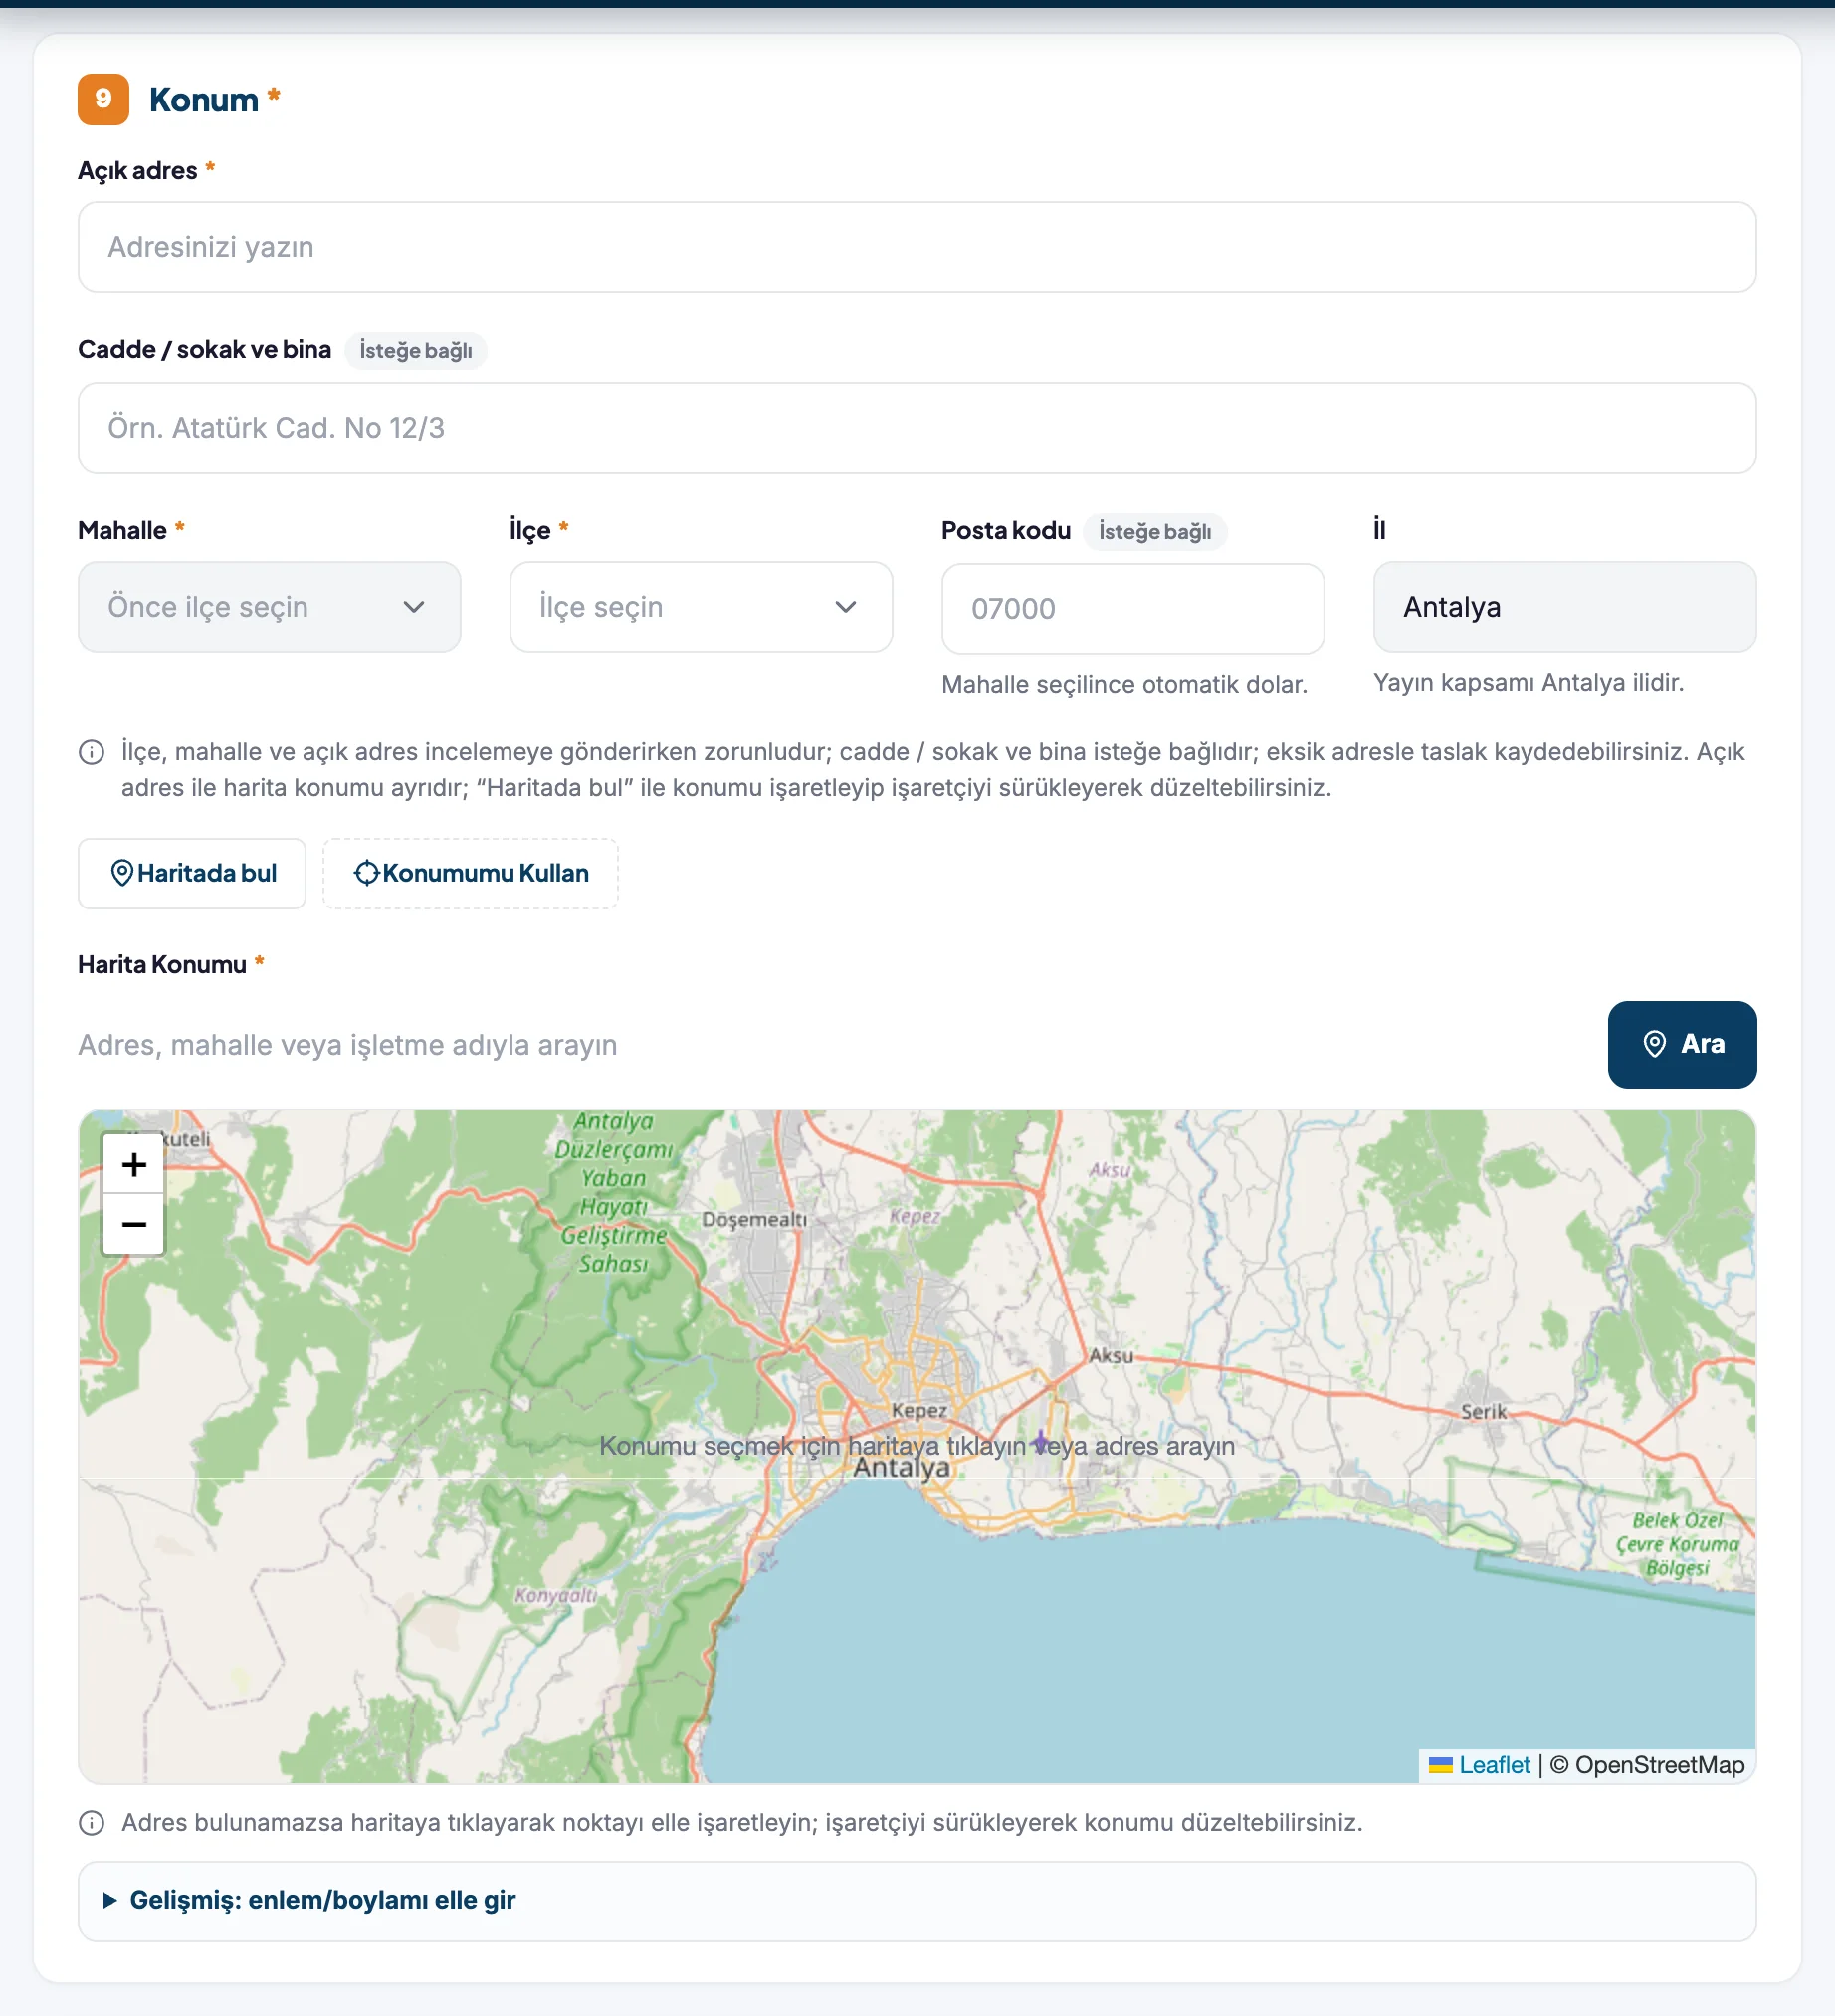
Task: Focus the Açık adres input field
Action: click(917, 247)
